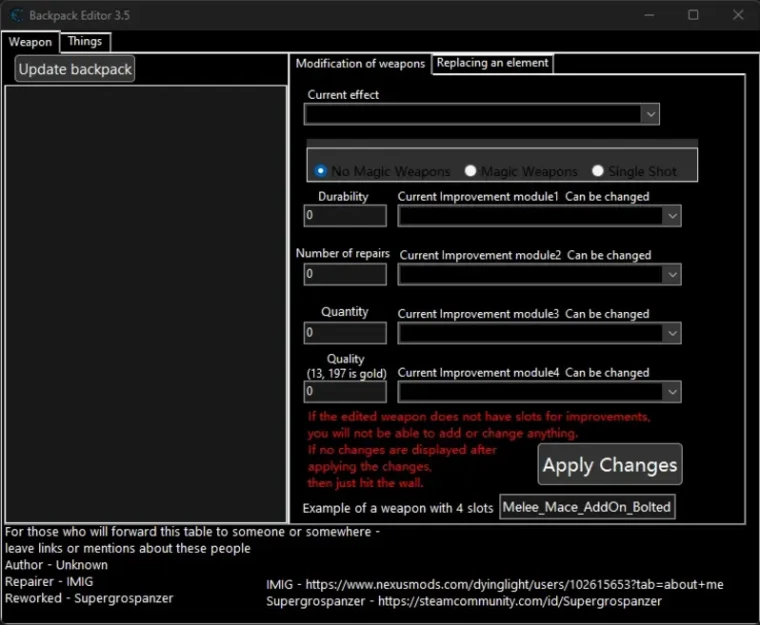The image size is (760, 625).
Task: Click the Durability input field
Action: [x=345, y=216]
